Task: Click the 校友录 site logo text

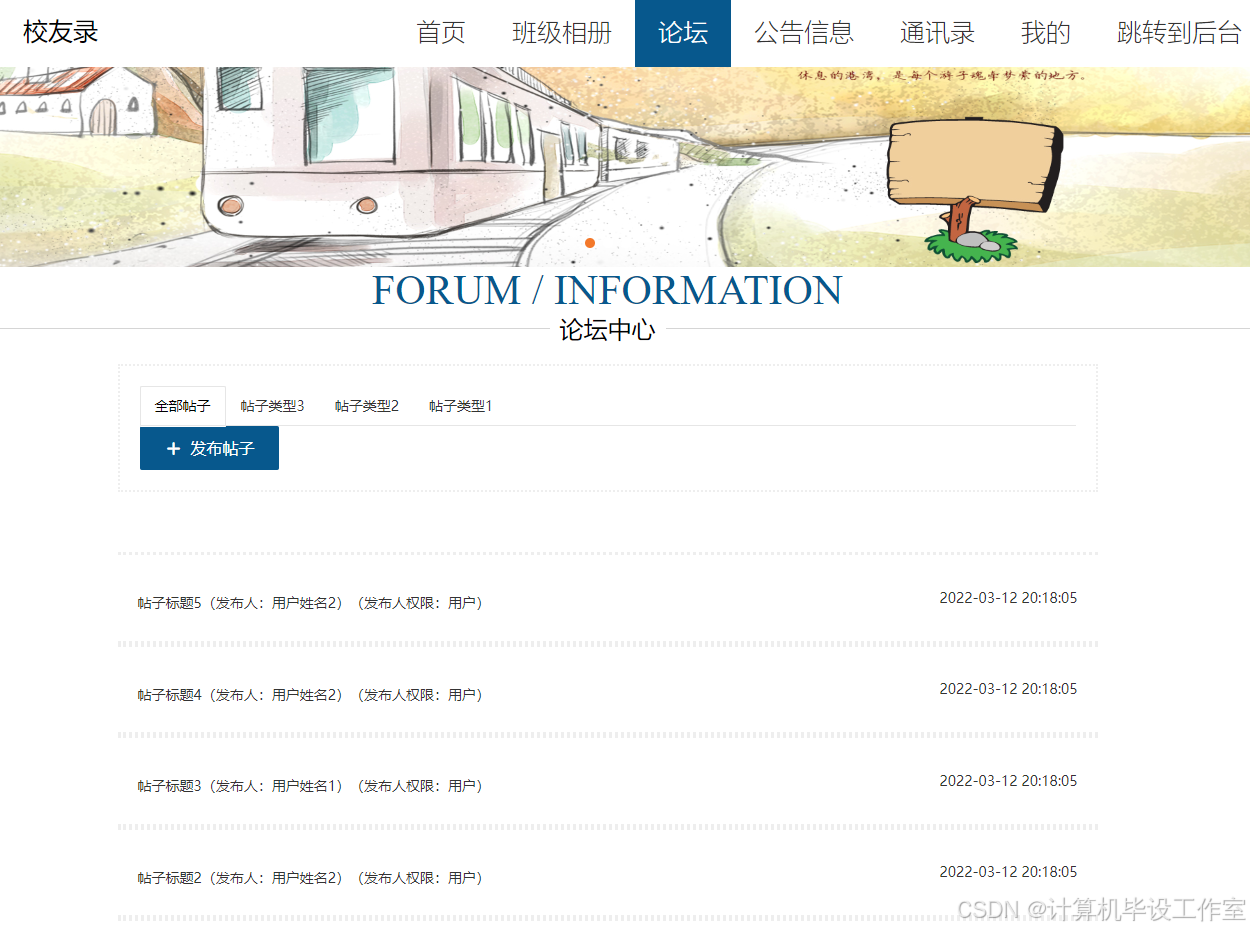Action: click(x=61, y=32)
